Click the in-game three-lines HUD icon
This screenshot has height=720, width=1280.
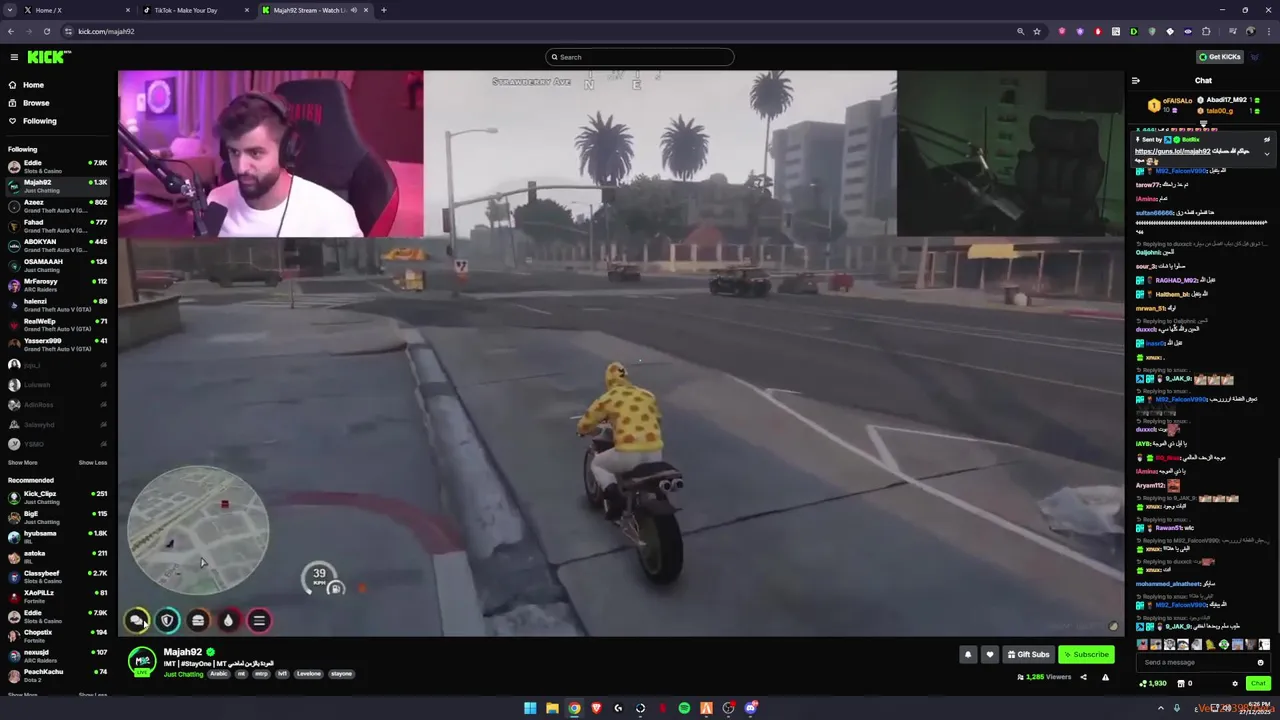[259, 621]
